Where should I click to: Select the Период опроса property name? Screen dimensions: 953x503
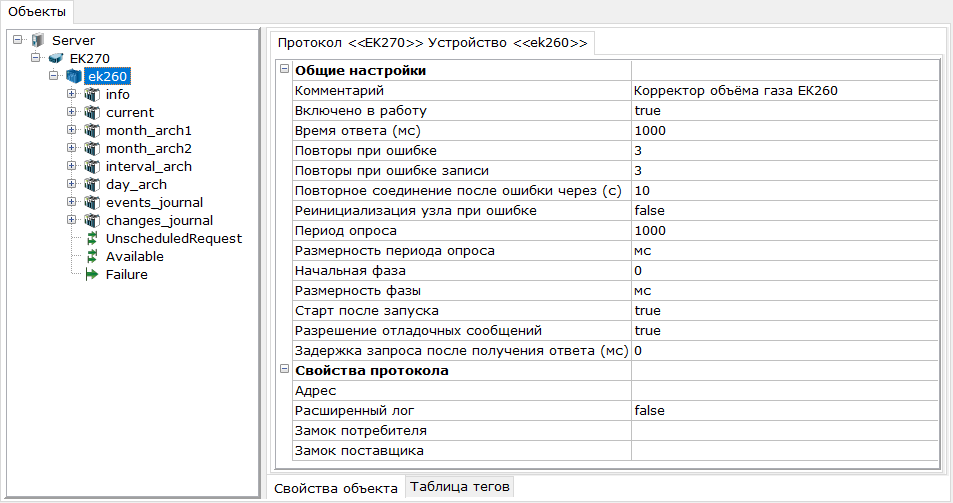[x=345, y=231]
